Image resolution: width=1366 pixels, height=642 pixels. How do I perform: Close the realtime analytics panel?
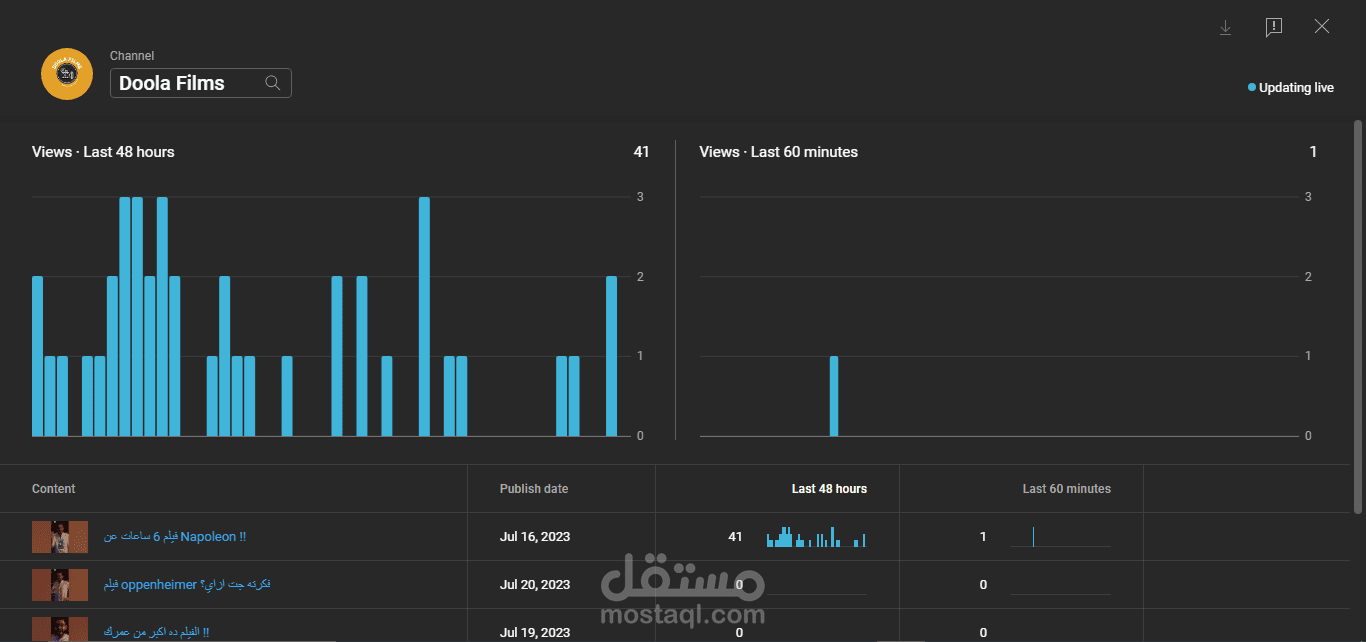tap(1322, 27)
